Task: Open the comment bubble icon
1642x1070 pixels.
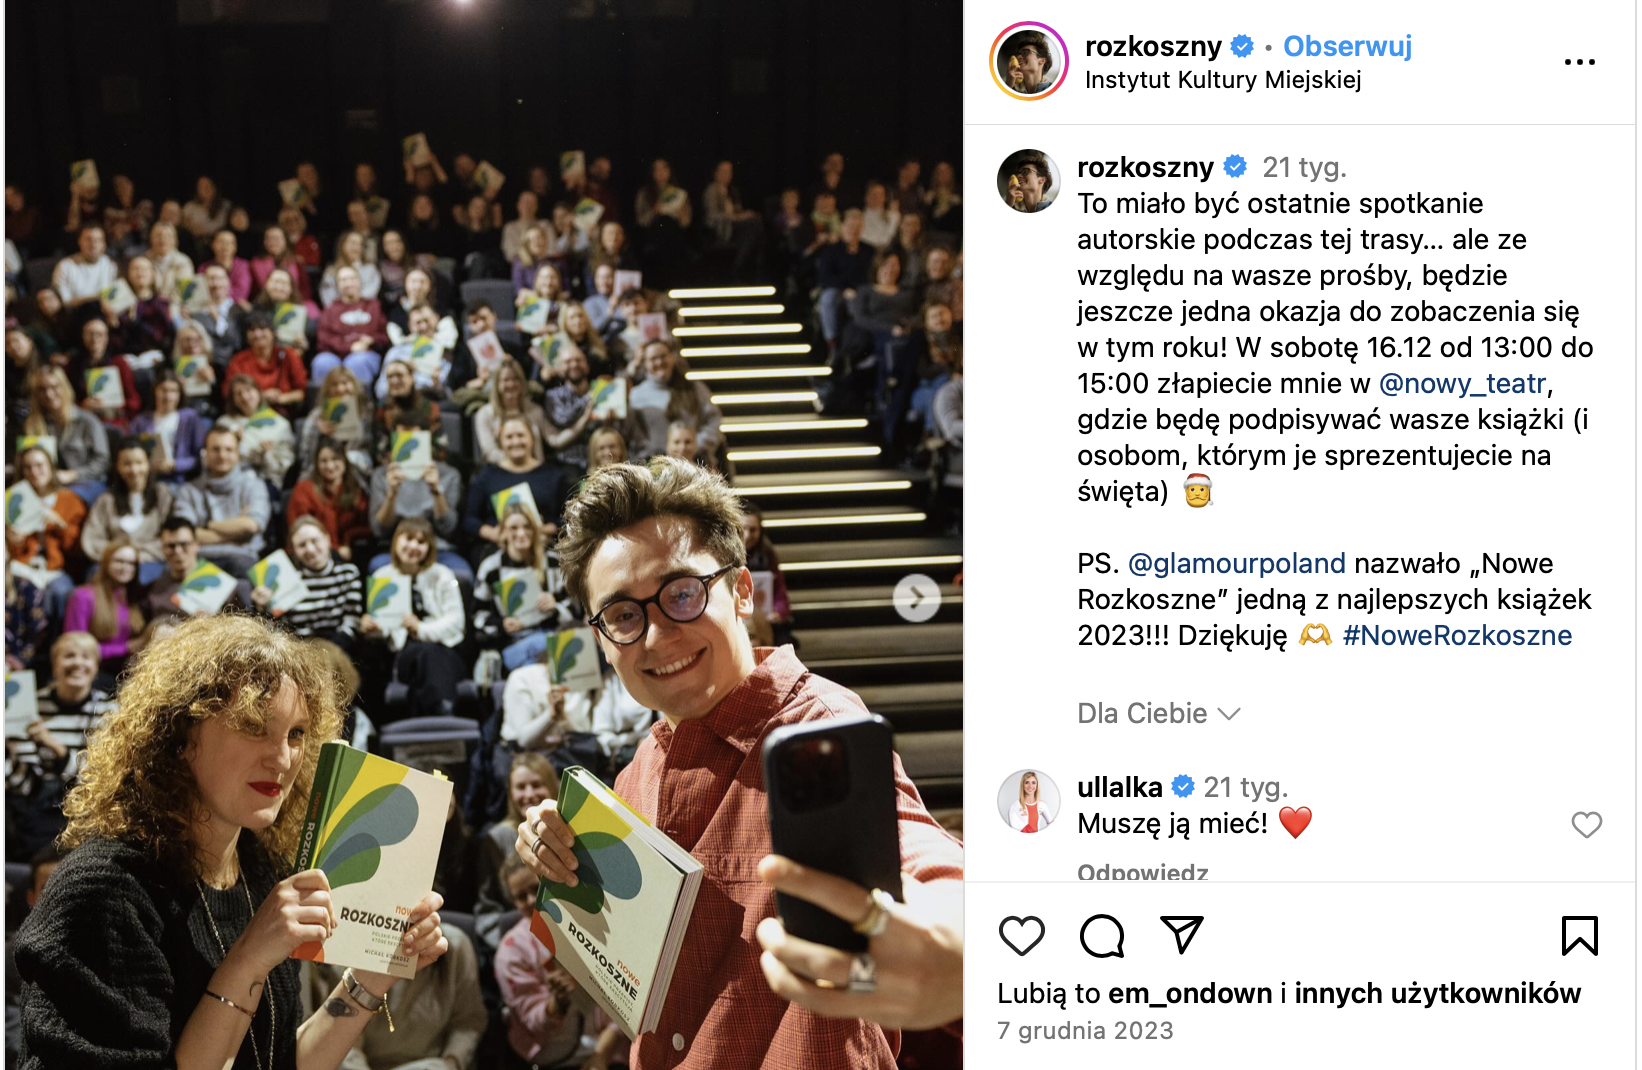Action: click(x=1102, y=936)
